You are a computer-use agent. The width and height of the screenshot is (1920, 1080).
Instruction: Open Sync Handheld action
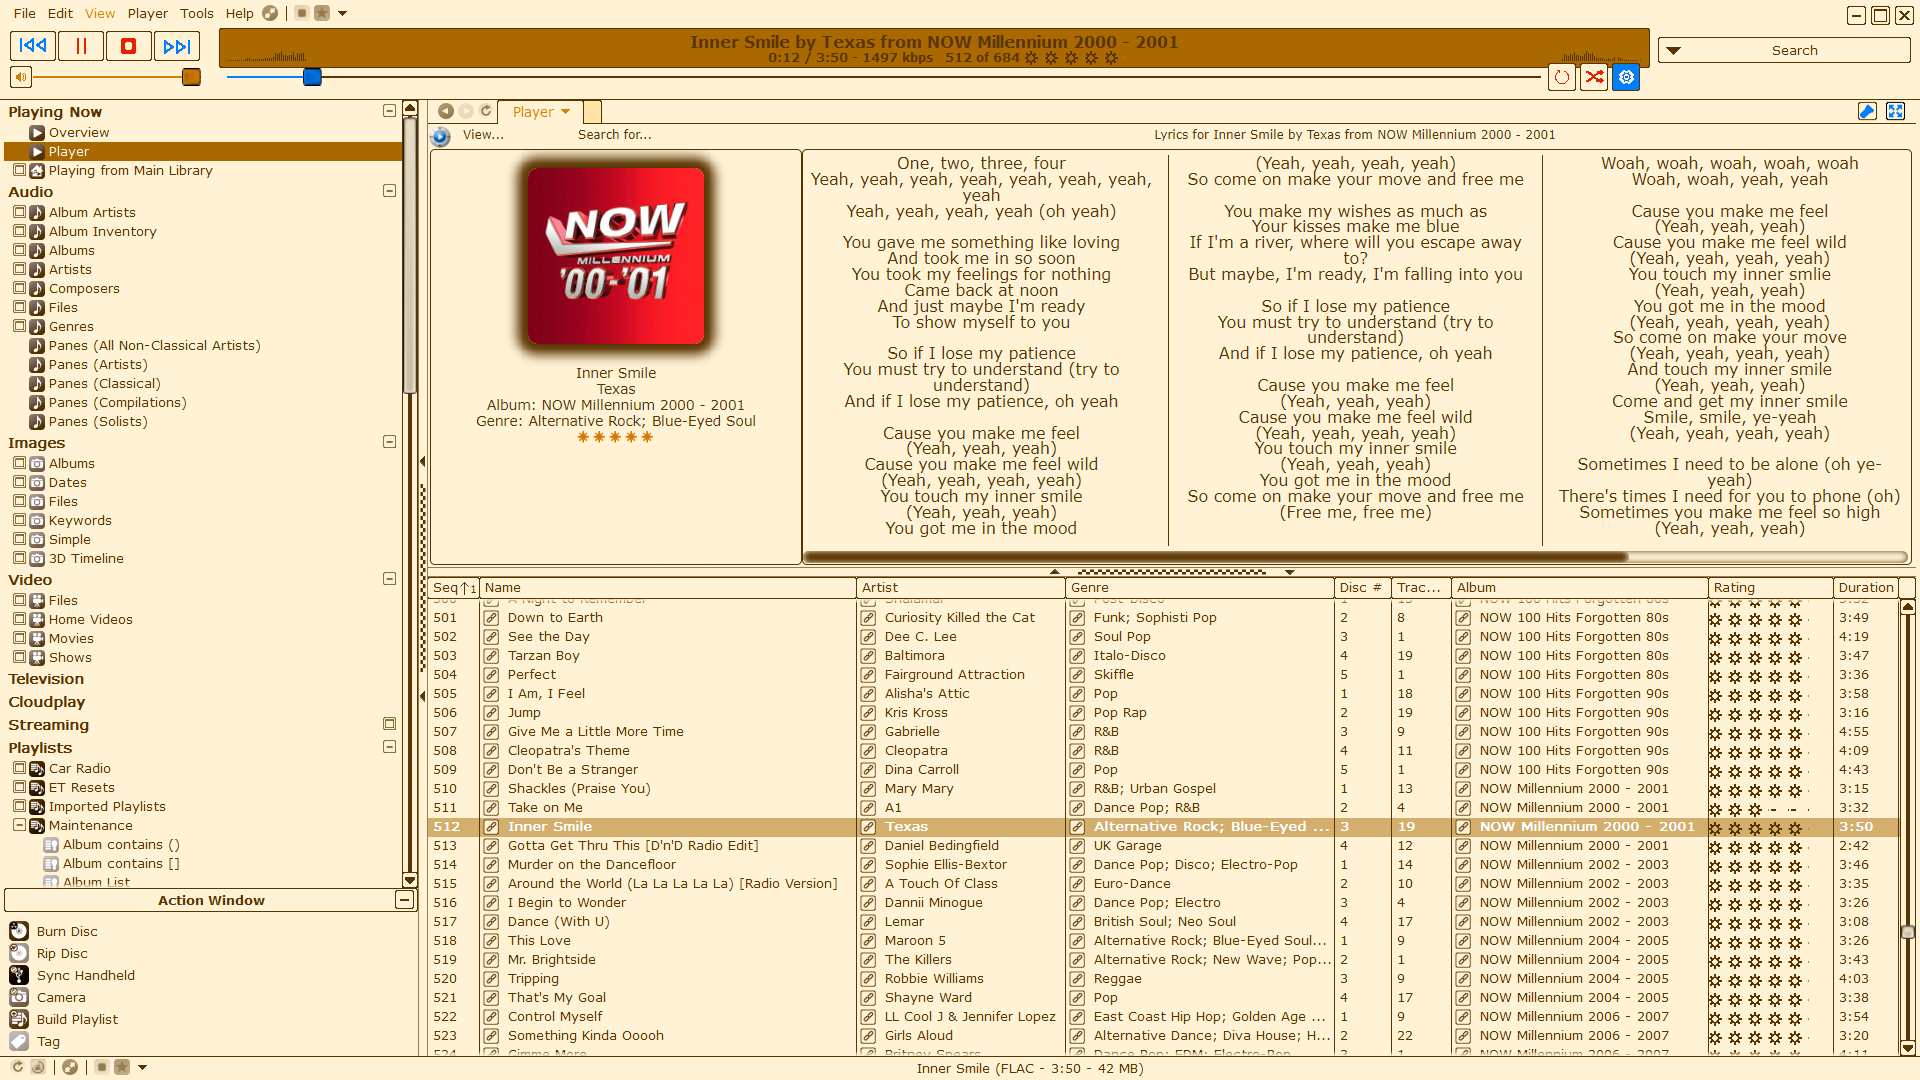[x=86, y=975]
